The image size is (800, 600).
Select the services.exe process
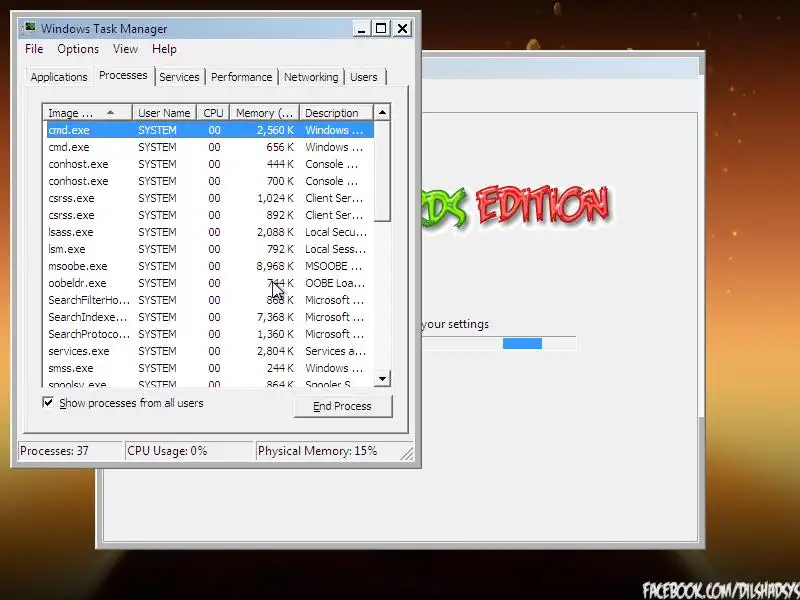point(210,351)
